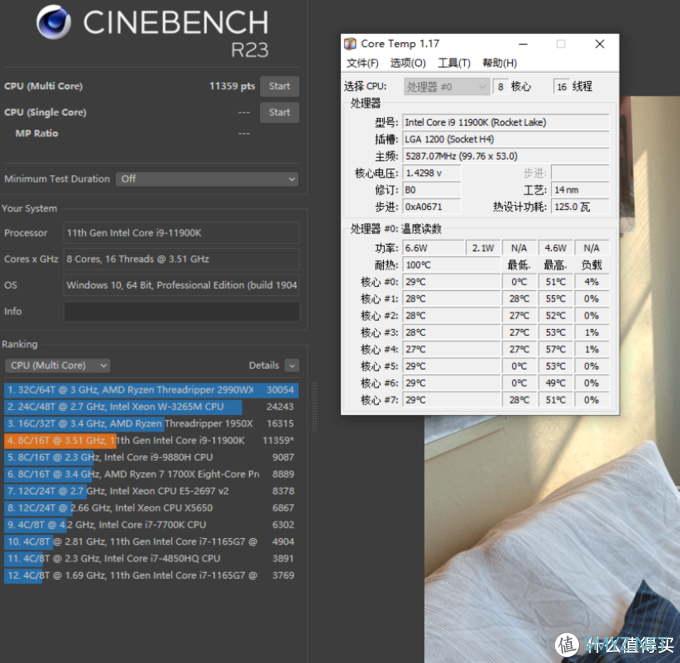
Task: Select ranking row Xeon E5-2697 v2
Action: (151, 491)
